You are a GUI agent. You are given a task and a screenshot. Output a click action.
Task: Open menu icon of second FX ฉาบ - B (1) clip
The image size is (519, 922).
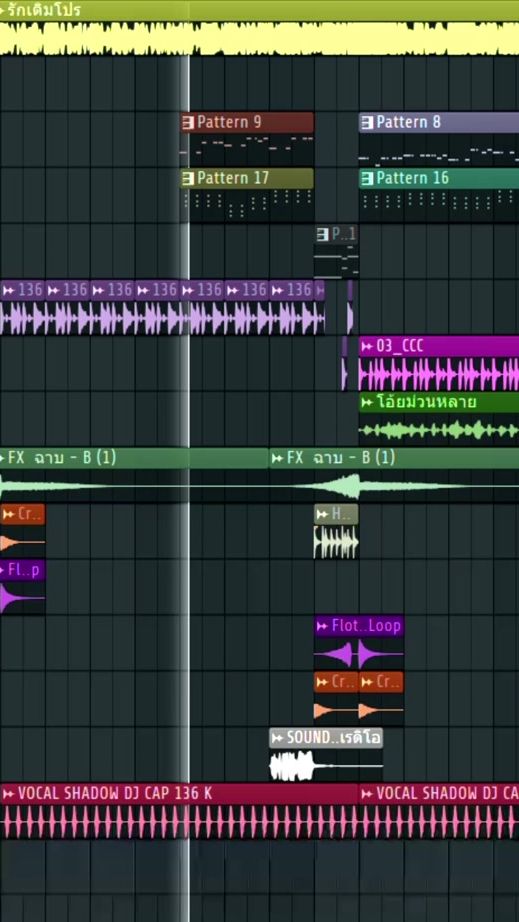pos(278,458)
